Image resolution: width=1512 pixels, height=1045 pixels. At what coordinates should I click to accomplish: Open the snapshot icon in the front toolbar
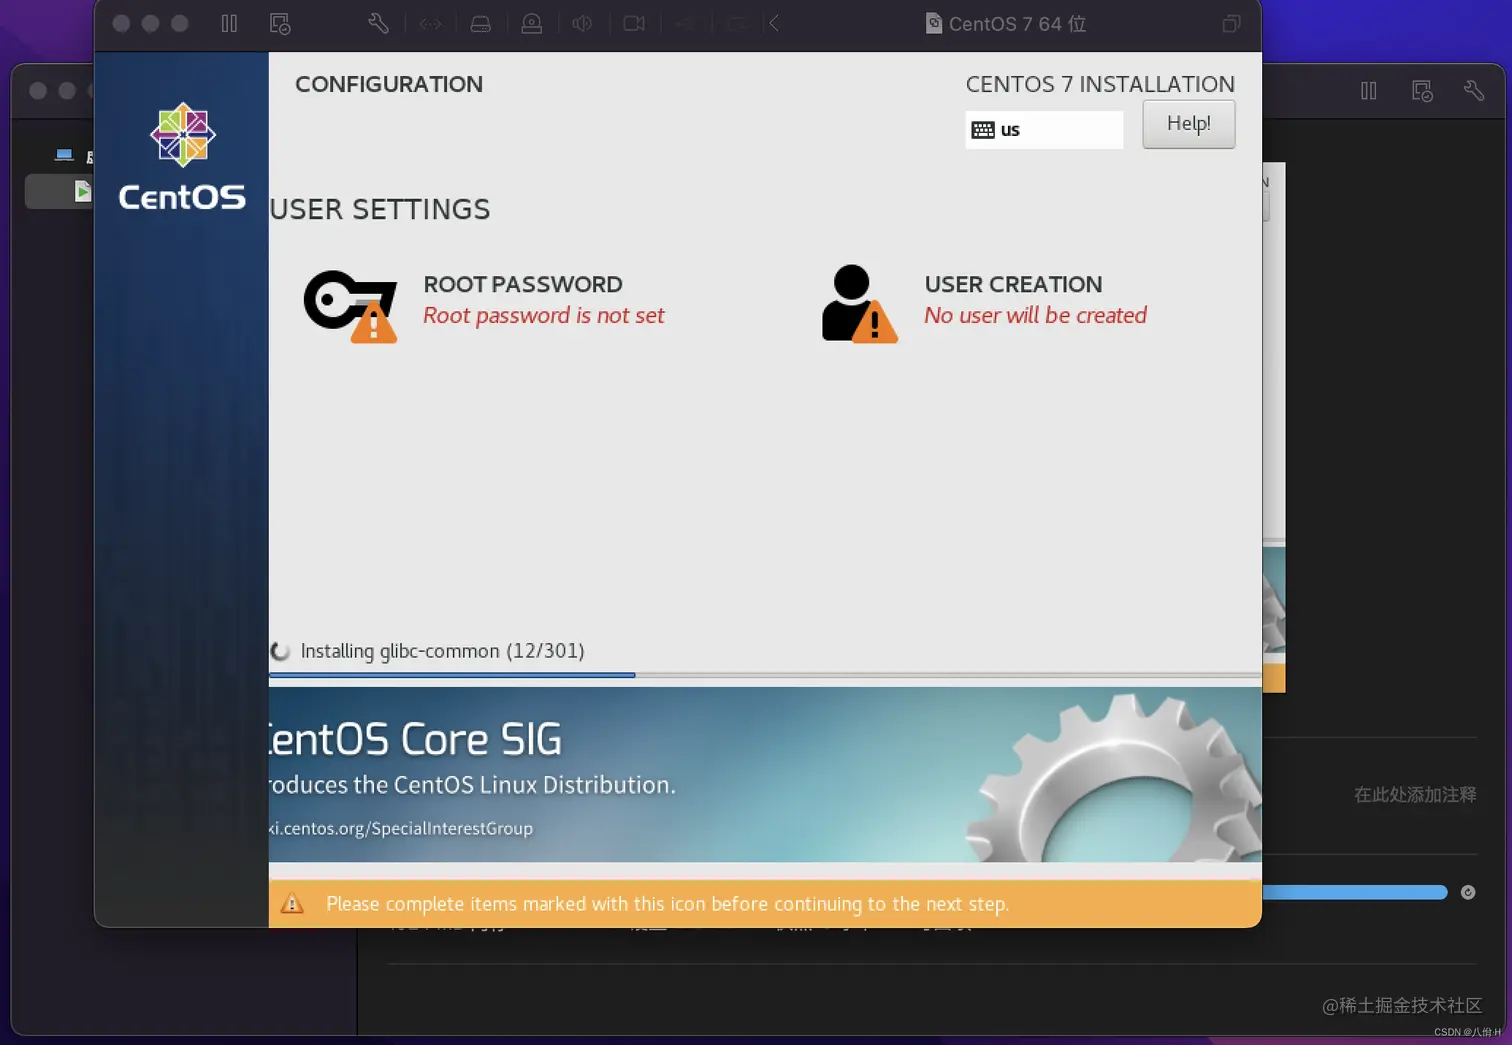pos(280,23)
